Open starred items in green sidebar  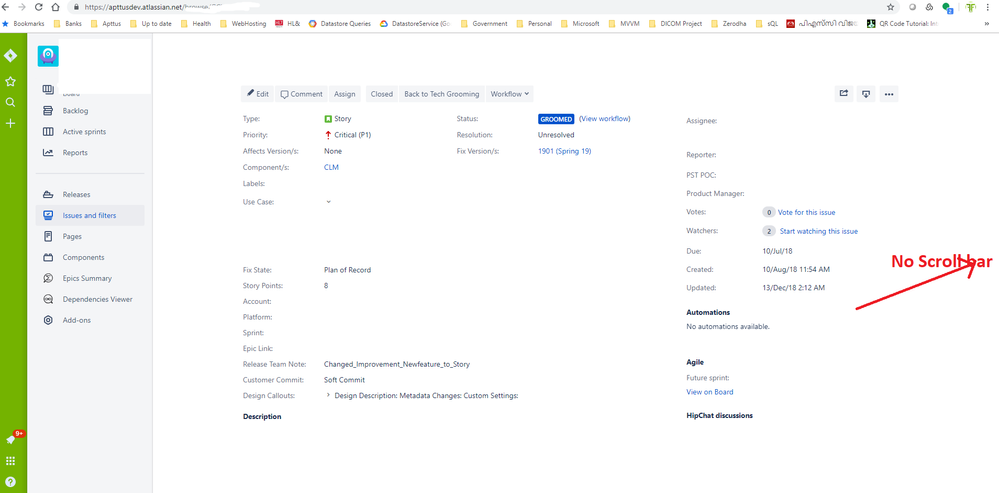coord(10,82)
